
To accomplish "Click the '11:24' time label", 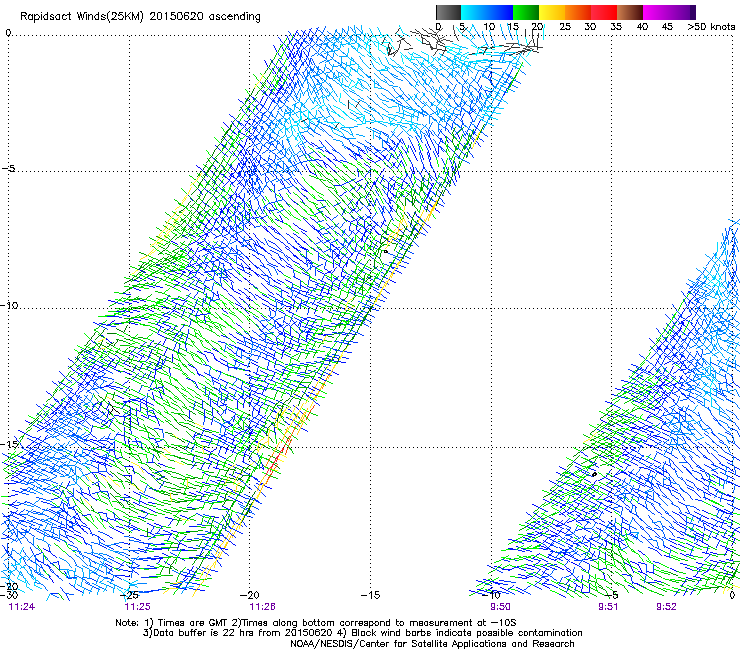I will [22, 607].
